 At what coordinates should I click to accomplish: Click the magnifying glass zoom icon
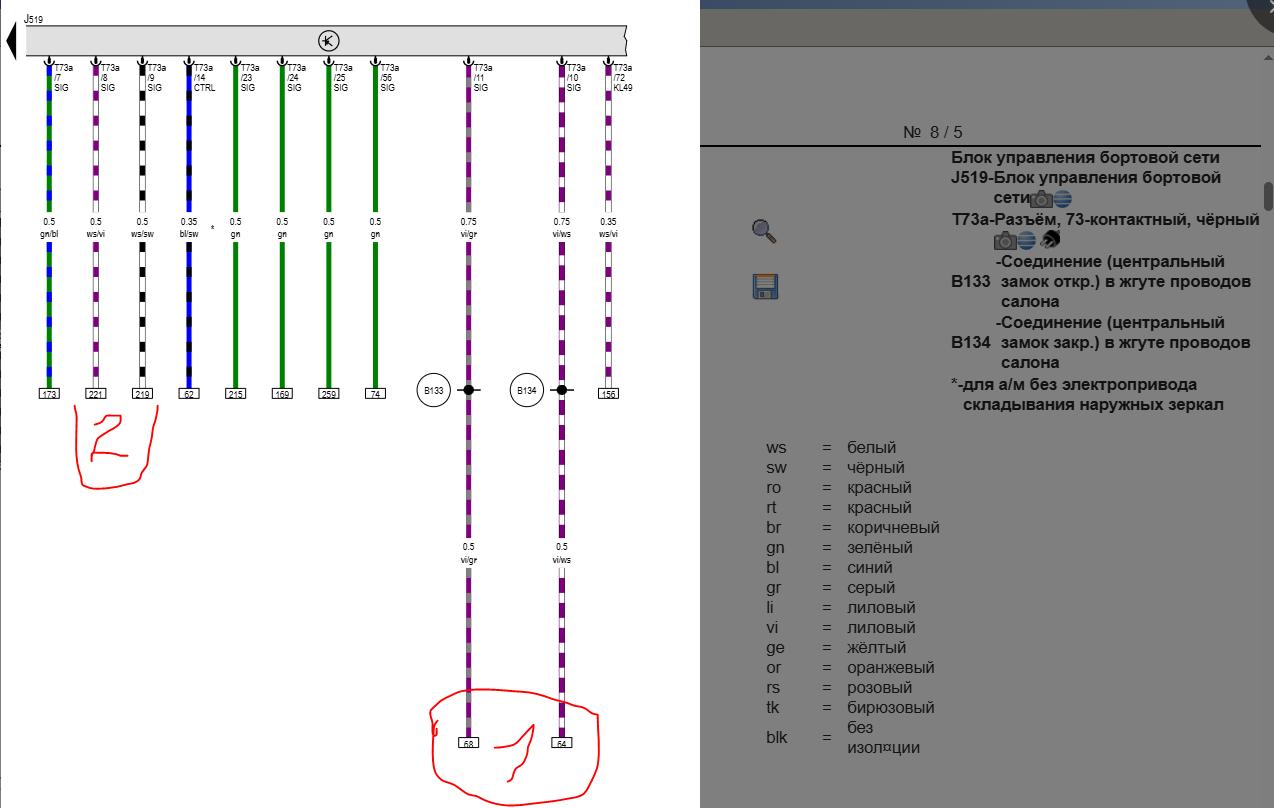(x=764, y=232)
